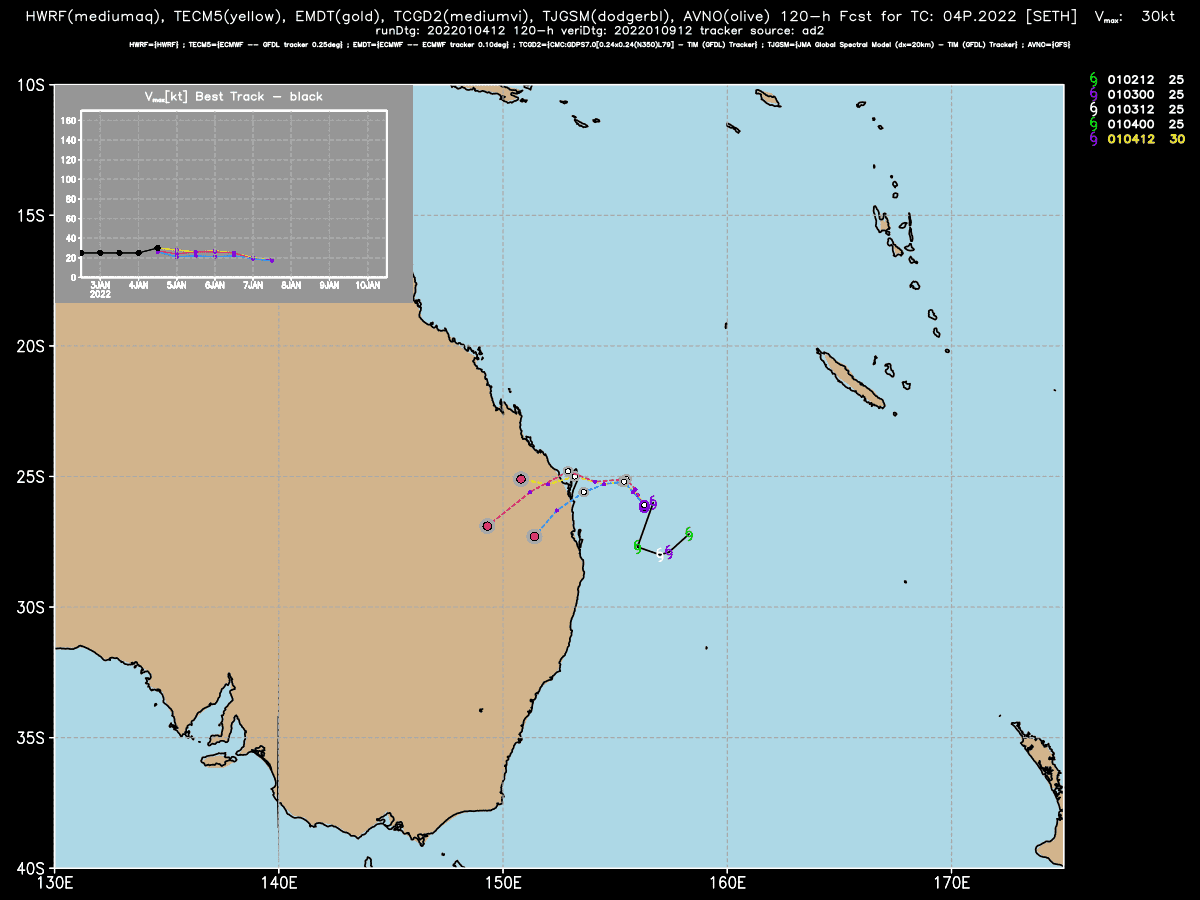Click the pink endpoint marker of blue track
The height and width of the screenshot is (900, 1200).
(x=535, y=537)
